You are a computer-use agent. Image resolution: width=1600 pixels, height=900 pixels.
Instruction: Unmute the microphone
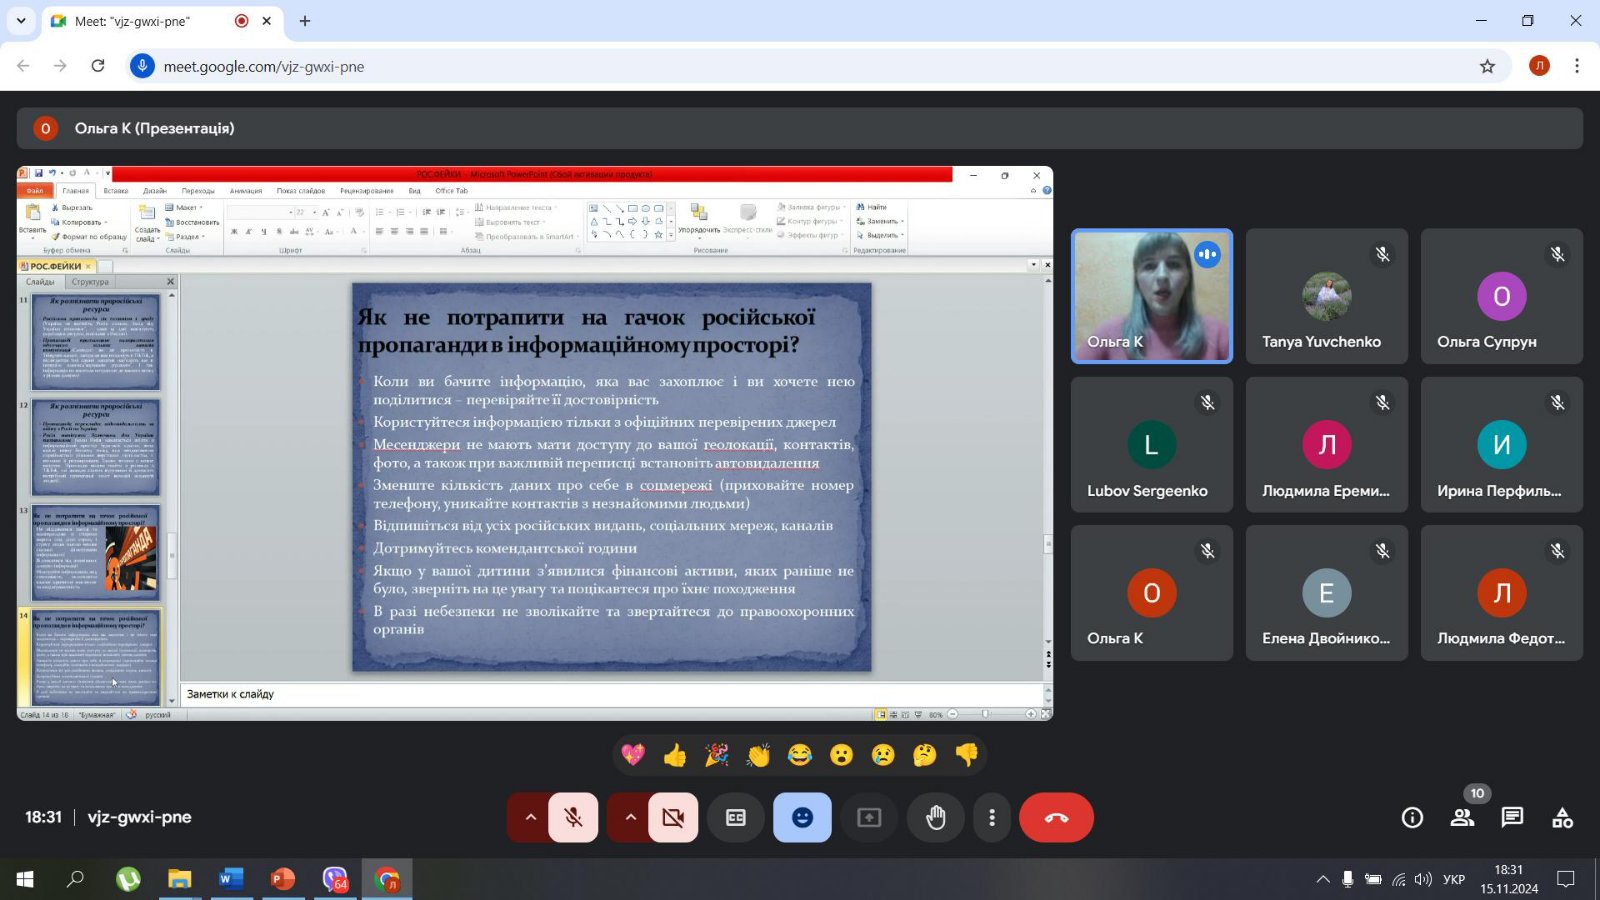[573, 818]
